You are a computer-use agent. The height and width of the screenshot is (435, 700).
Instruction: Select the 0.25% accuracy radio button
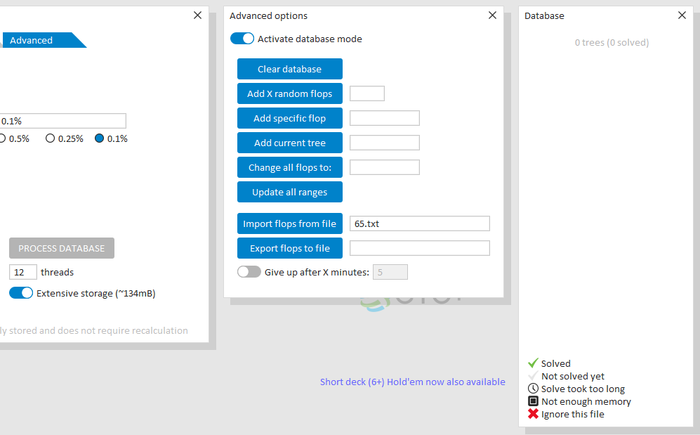point(50,138)
